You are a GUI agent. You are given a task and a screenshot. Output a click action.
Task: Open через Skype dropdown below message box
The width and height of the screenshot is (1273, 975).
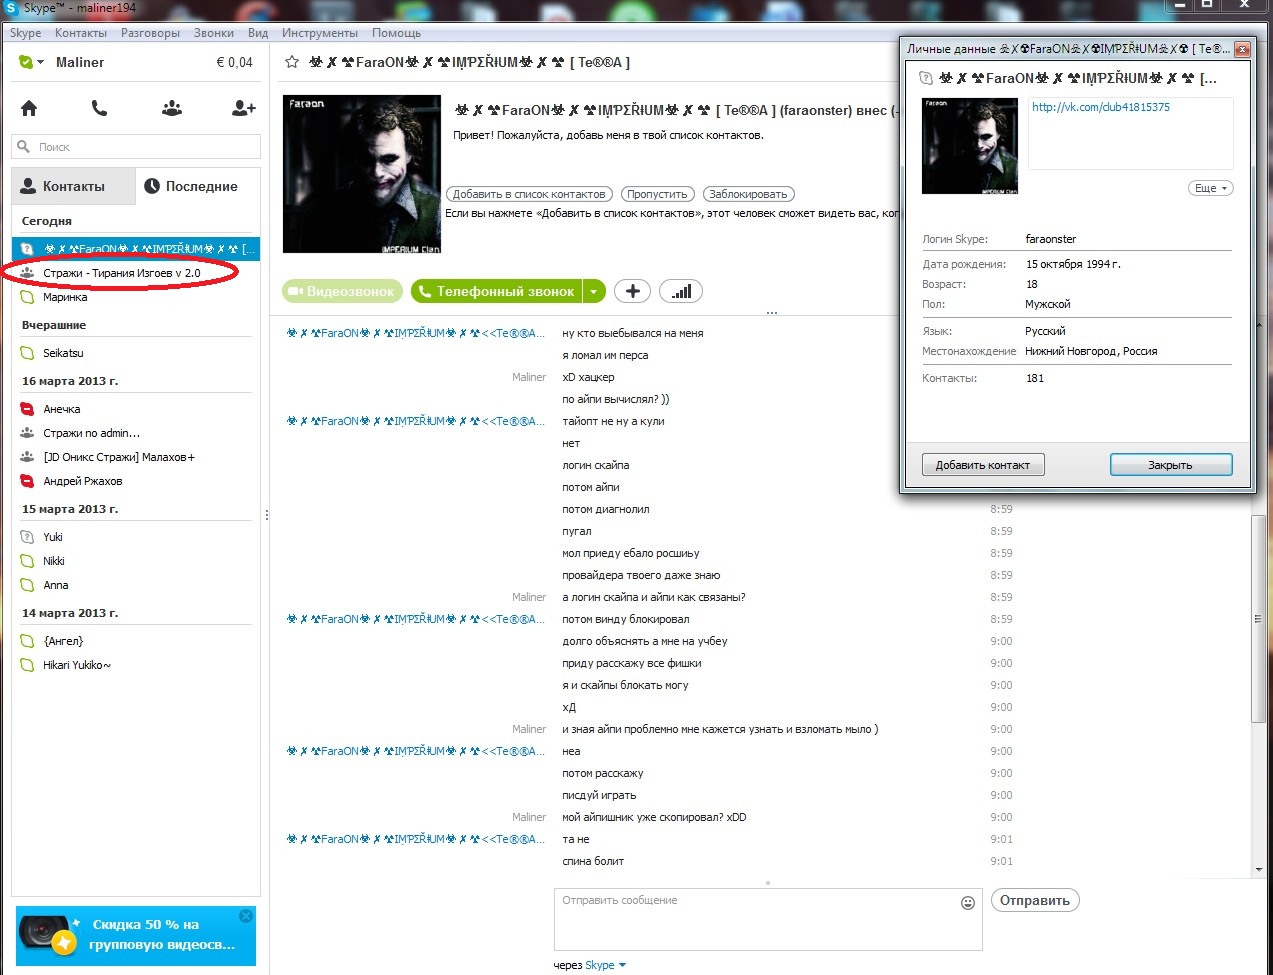(x=605, y=965)
